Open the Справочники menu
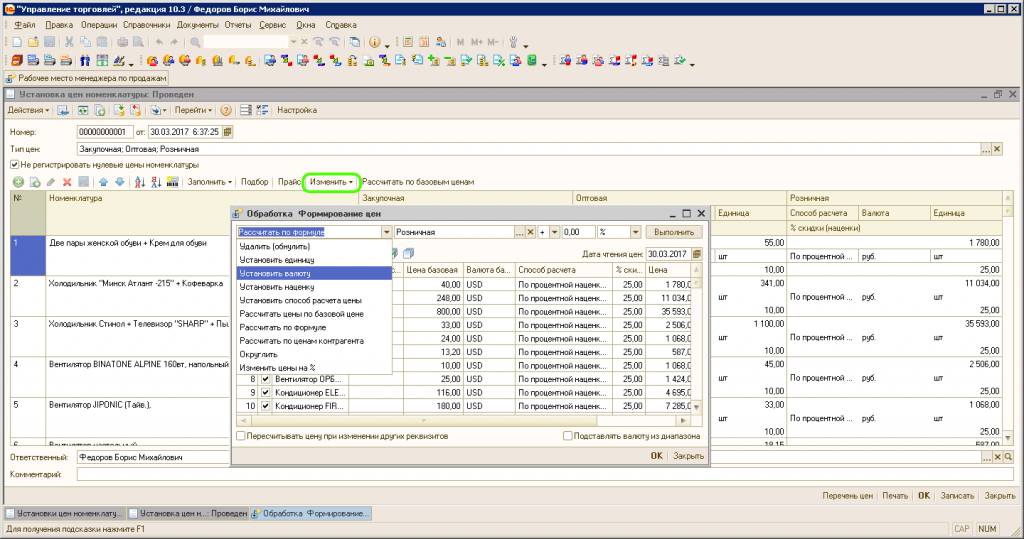Screen dimensions: 1024x539 (x=146, y=25)
